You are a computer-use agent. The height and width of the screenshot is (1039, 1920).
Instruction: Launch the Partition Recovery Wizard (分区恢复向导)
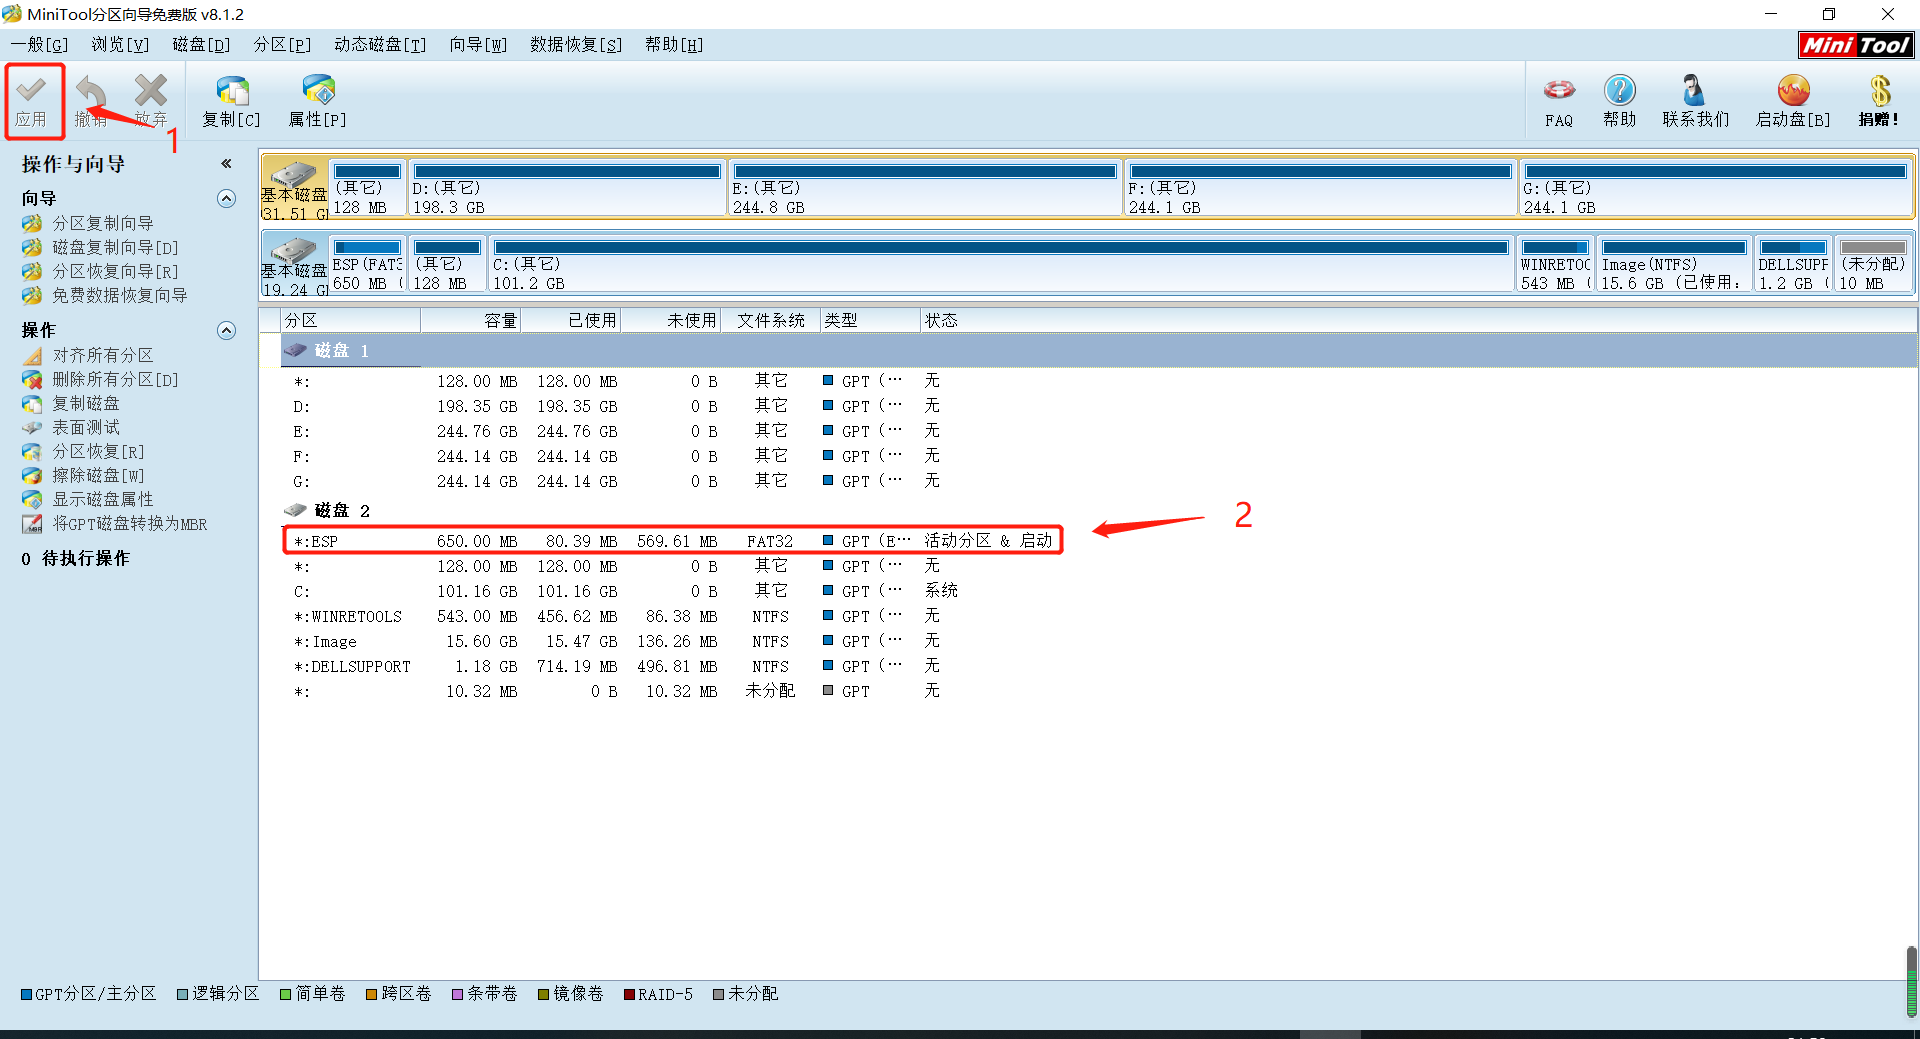point(115,271)
